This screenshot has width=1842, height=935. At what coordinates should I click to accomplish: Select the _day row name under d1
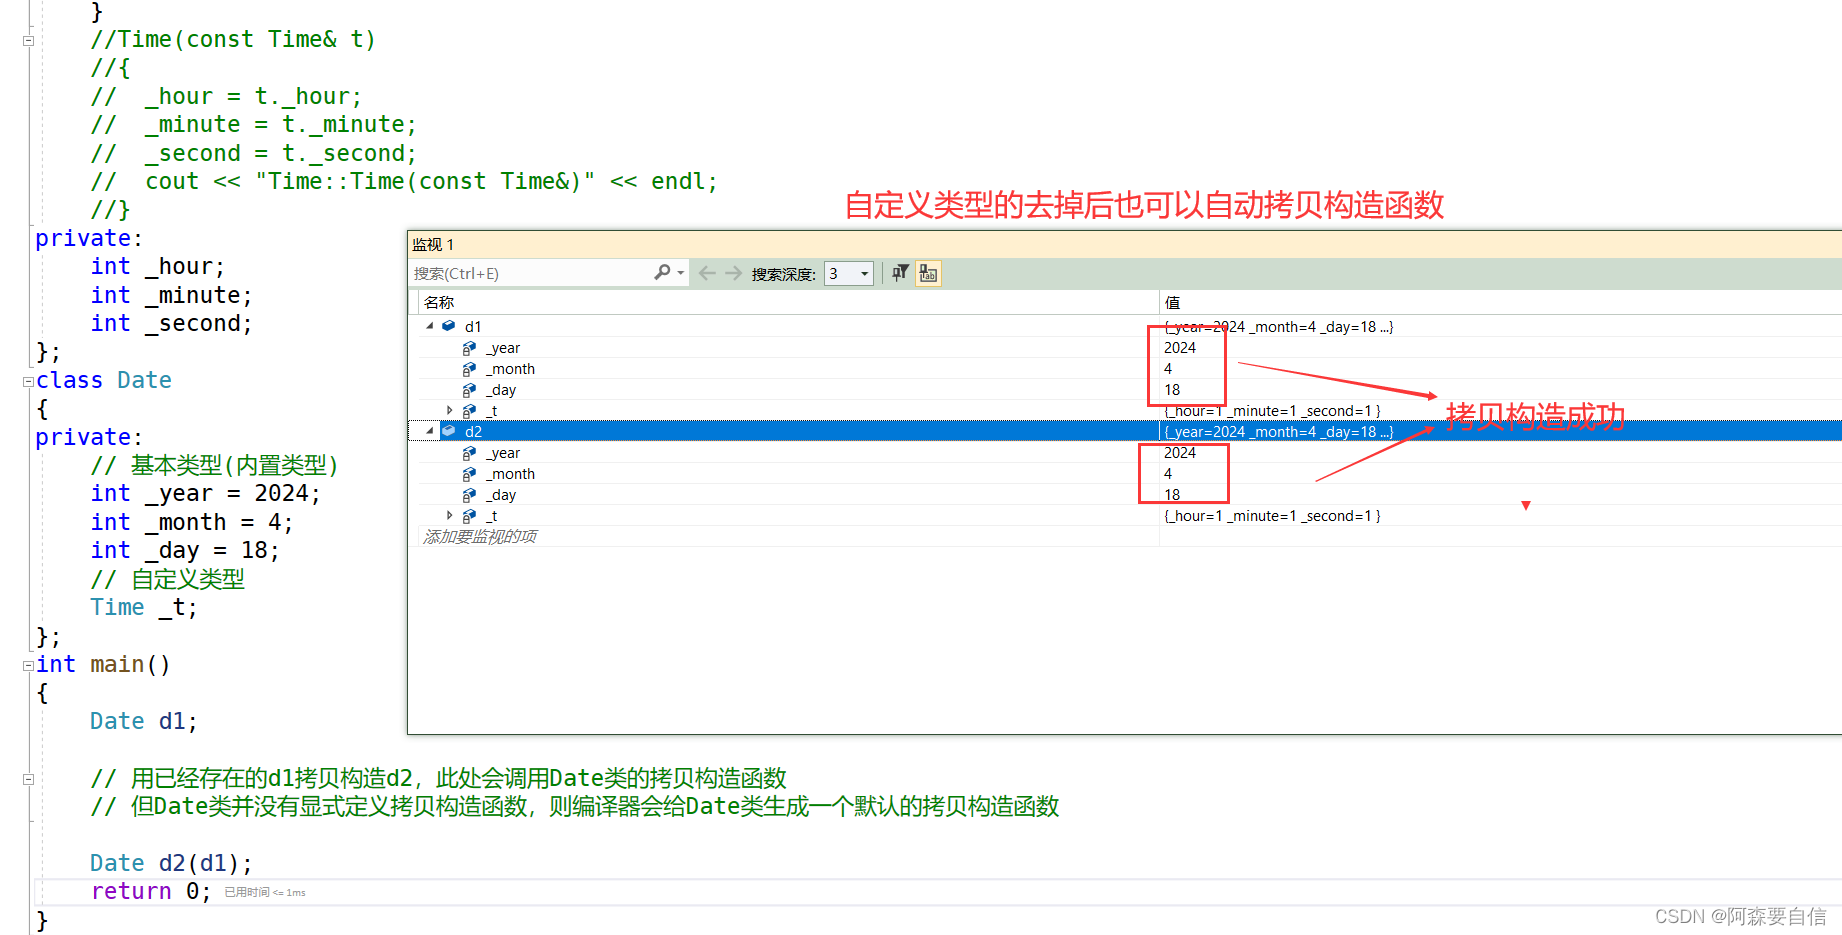(x=501, y=390)
